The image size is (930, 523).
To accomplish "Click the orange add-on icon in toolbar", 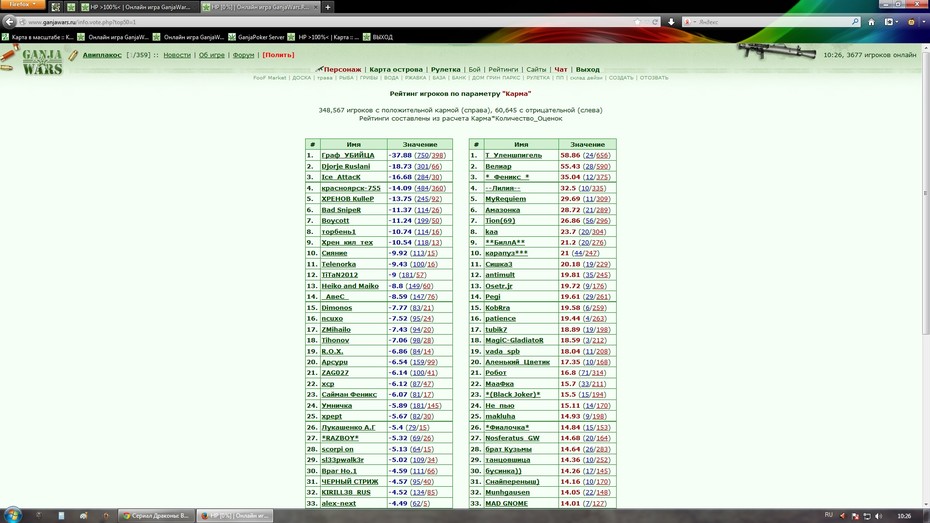I will [x=911, y=22].
